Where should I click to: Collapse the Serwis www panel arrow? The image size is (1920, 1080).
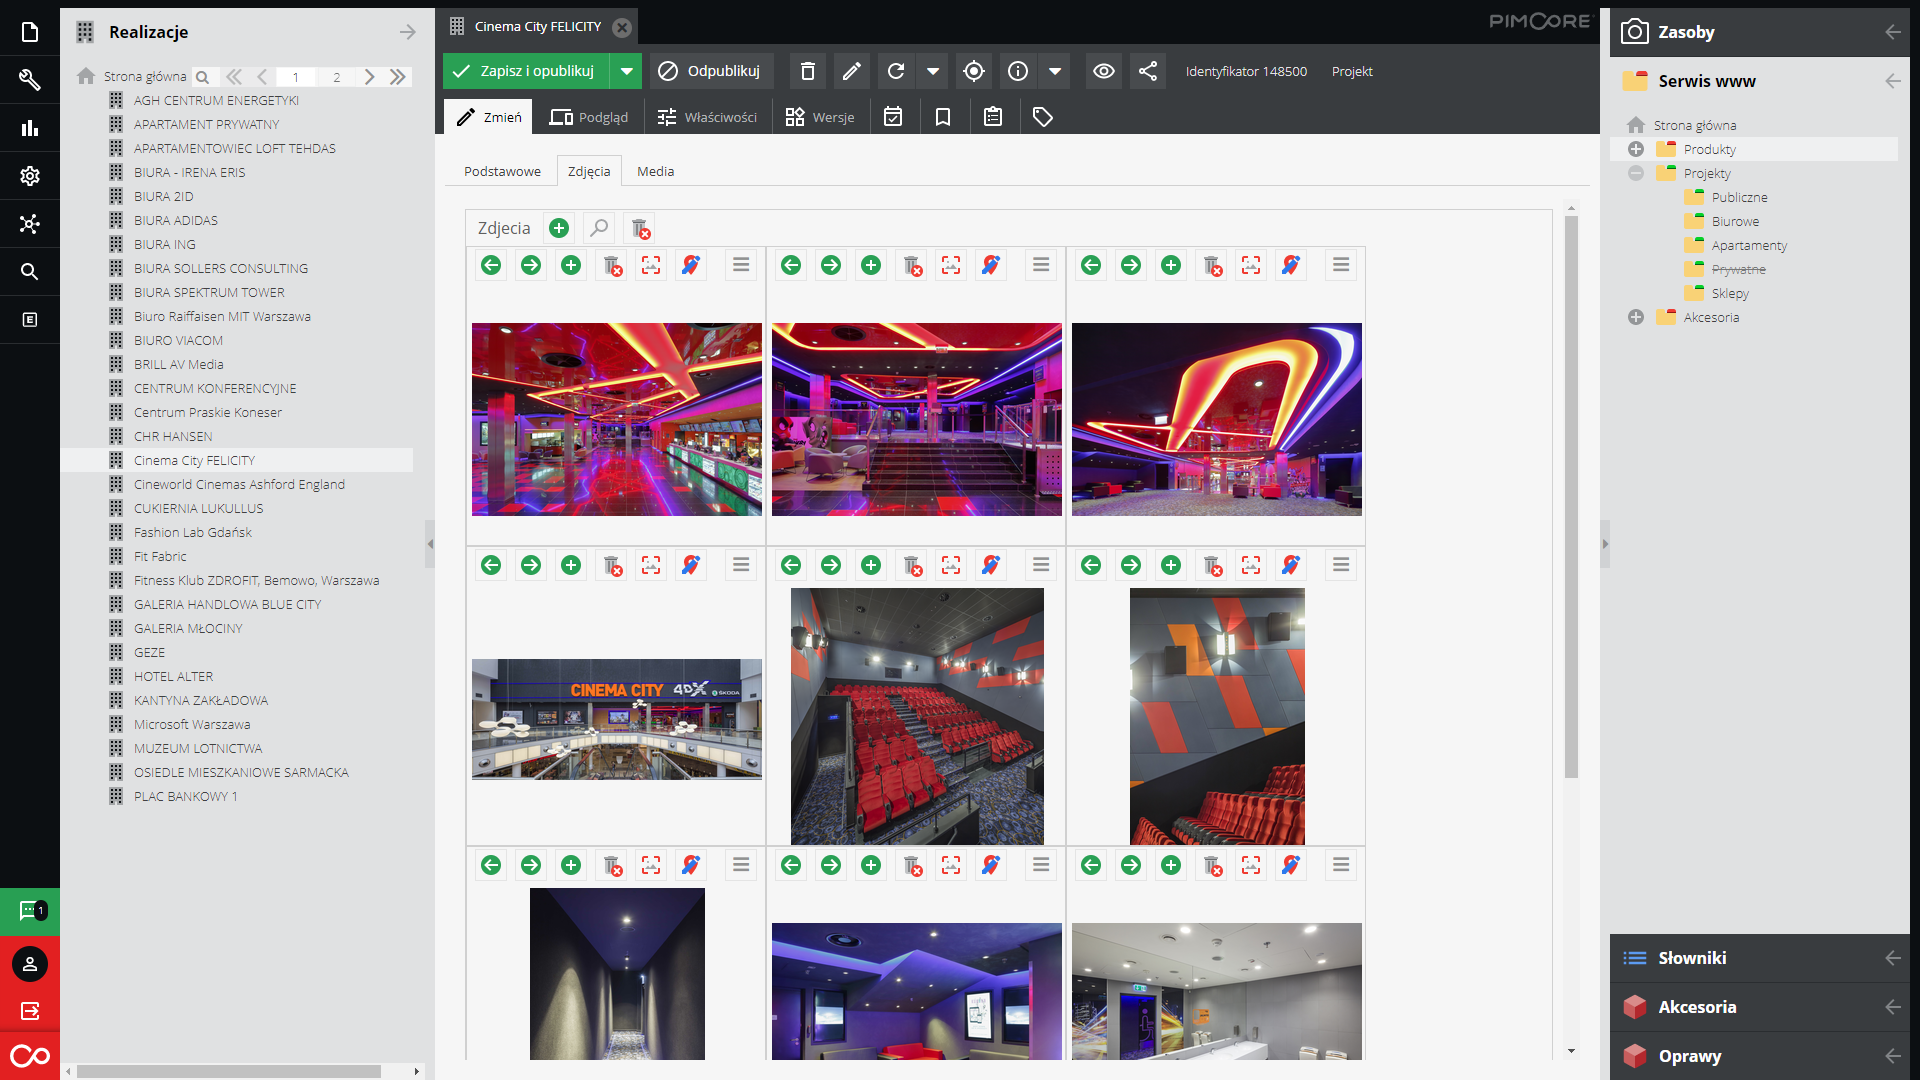(x=1893, y=81)
